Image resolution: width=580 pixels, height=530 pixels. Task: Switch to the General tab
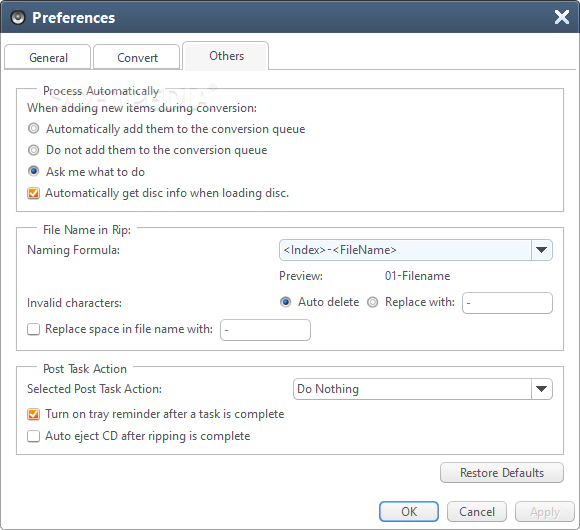[48, 57]
